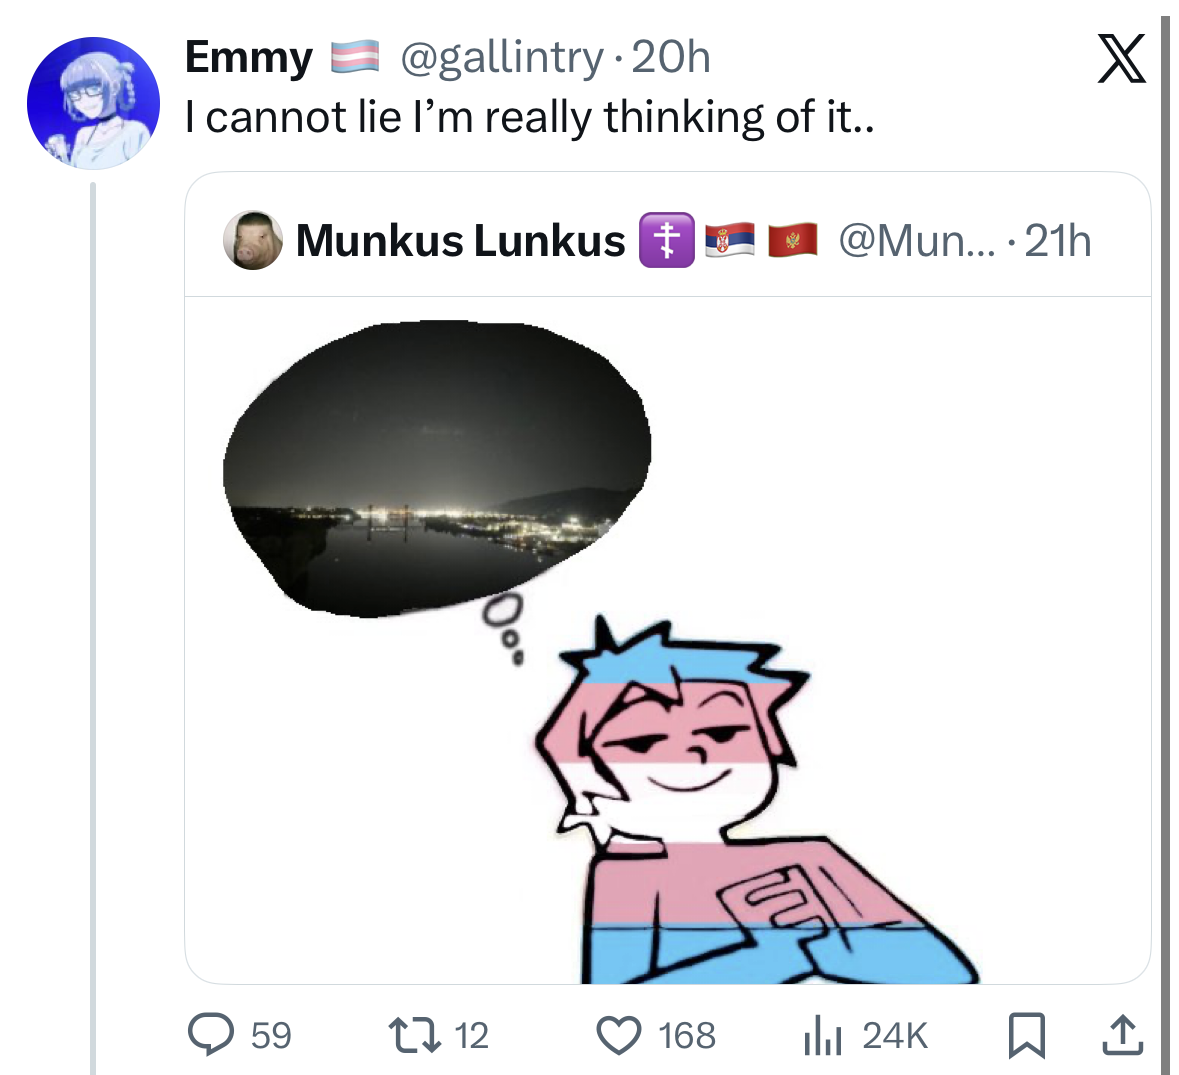Bookmark this tweet
The image size is (1179, 1075).
click(x=1025, y=1035)
